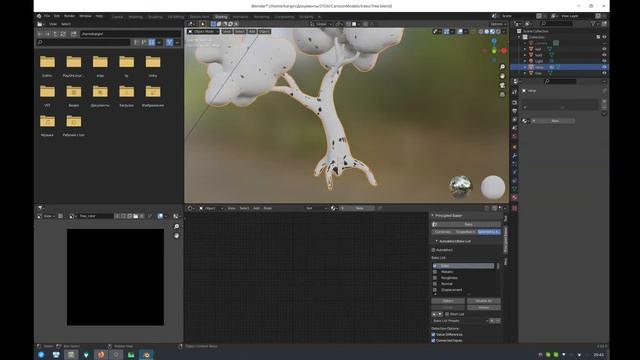Toggle the viewport camera view icon
Image resolution: width=640 pixels, height=360 pixels.
point(502,85)
